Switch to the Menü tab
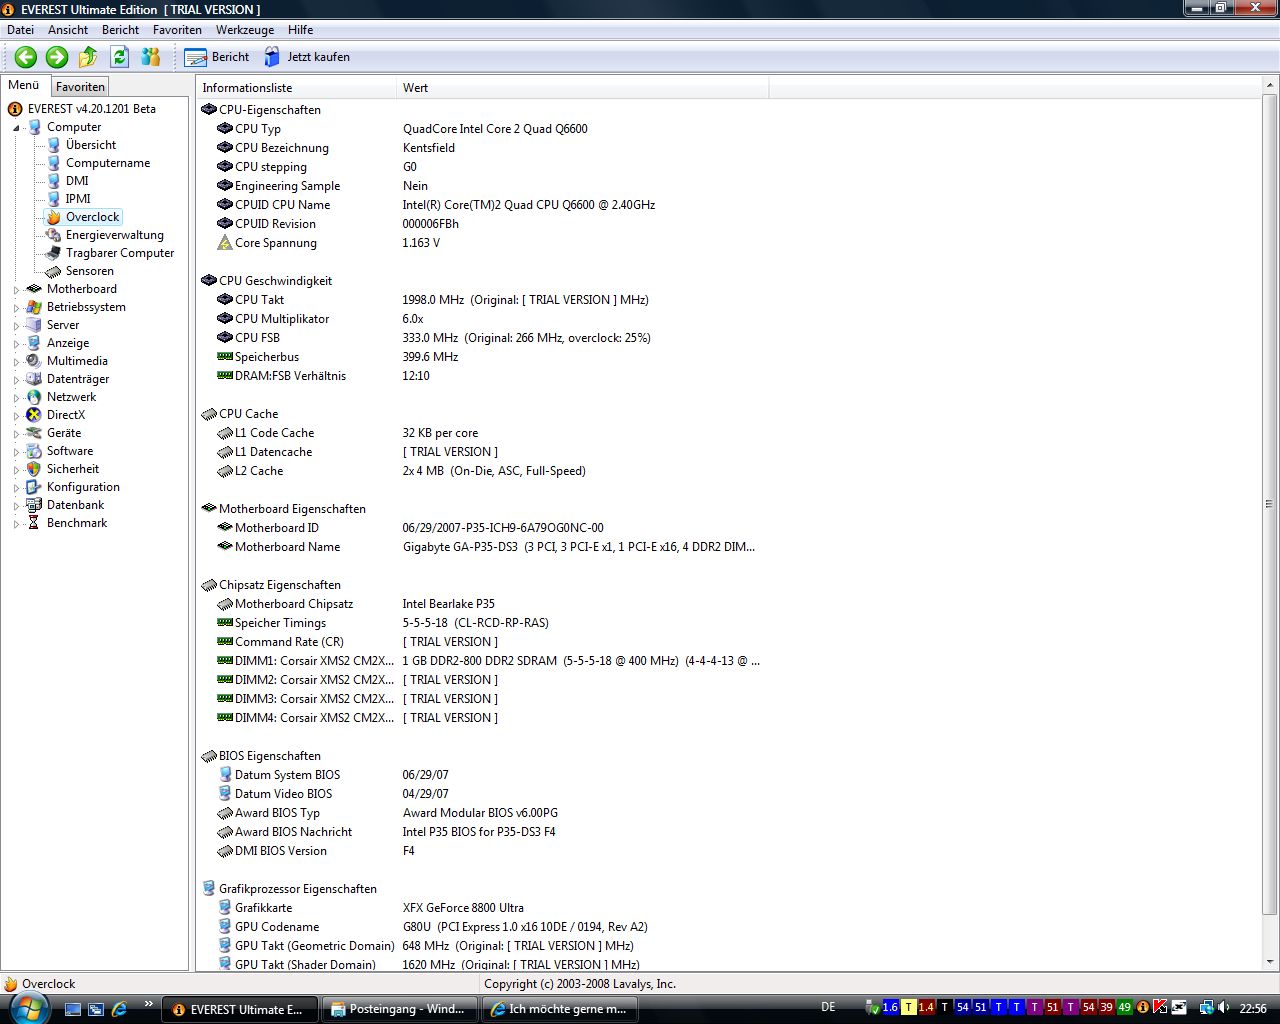This screenshot has width=1280, height=1024. point(24,85)
